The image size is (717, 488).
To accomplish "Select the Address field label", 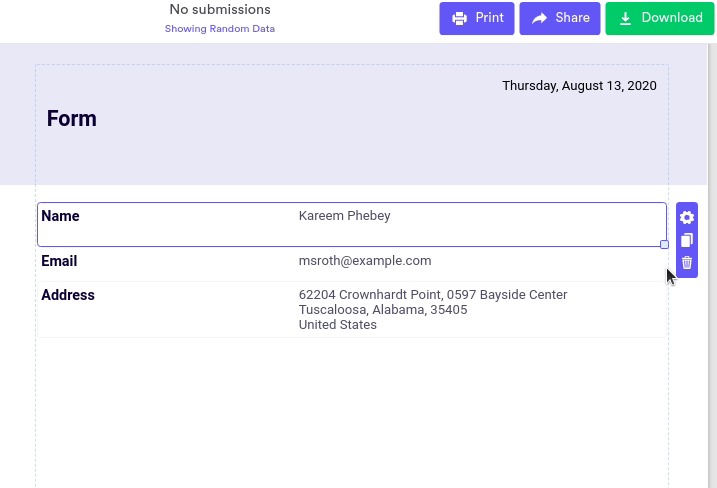I will click(x=68, y=296).
